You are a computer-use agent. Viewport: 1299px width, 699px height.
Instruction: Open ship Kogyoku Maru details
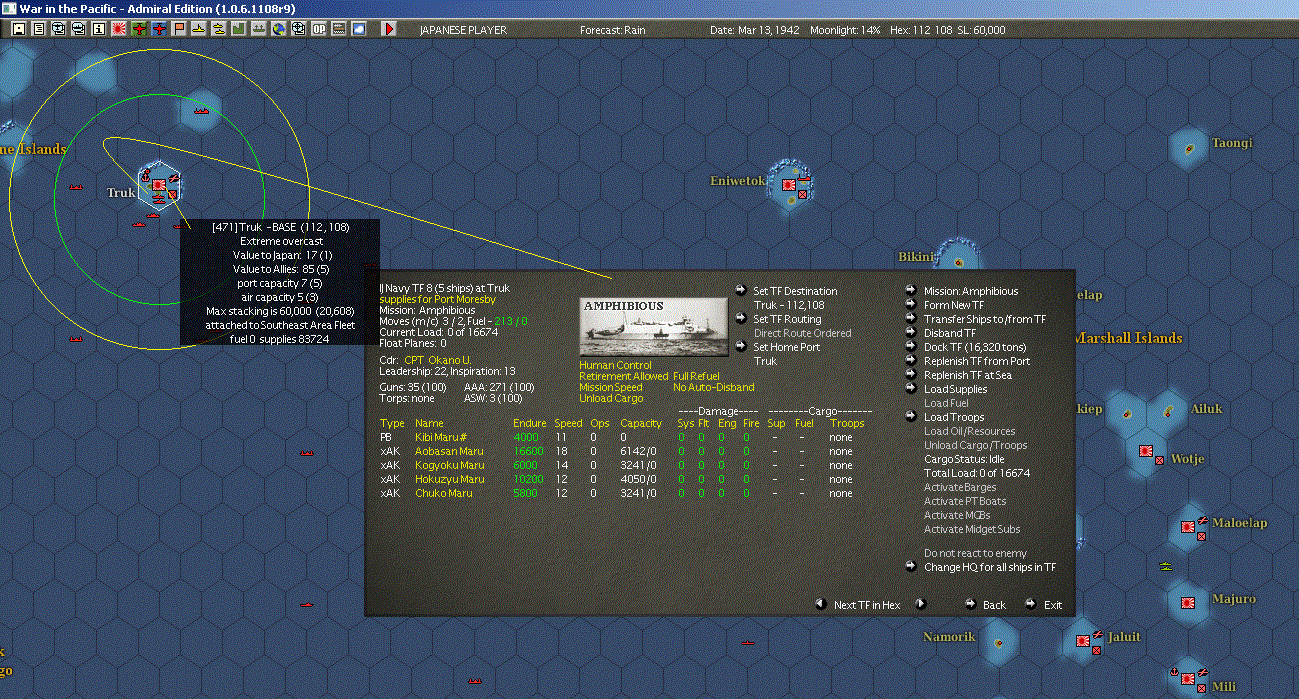(450, 465)
